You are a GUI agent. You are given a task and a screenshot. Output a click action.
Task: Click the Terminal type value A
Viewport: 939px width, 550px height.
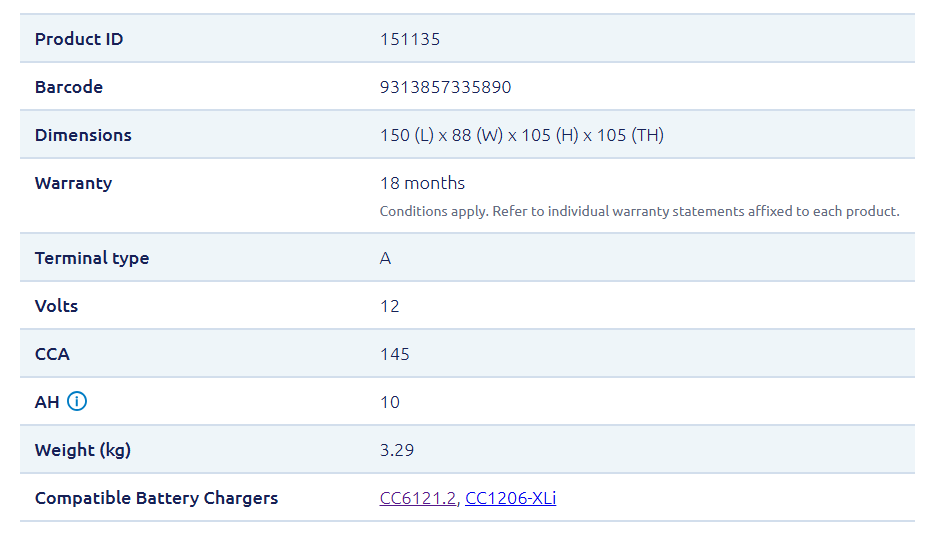coord(385,258)
